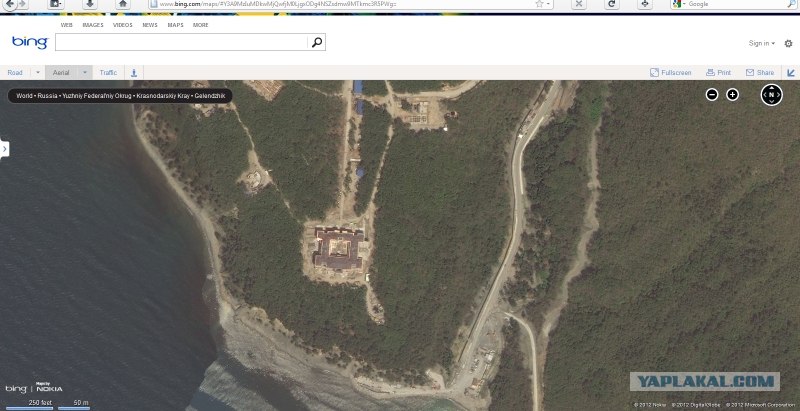The width and height of the screenshot is (800, 411).
Task: Click the streetside pegman icon beside Traffic
Action: pos(134,73)
